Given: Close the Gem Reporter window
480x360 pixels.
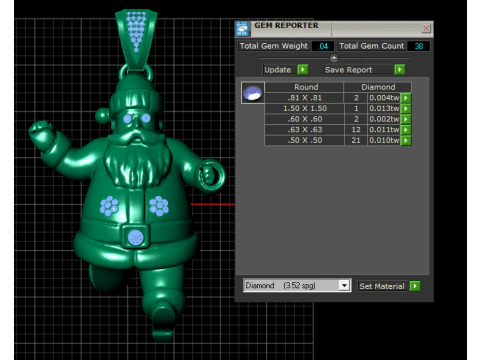Looking at the screenshot, I should click(426, 28).
